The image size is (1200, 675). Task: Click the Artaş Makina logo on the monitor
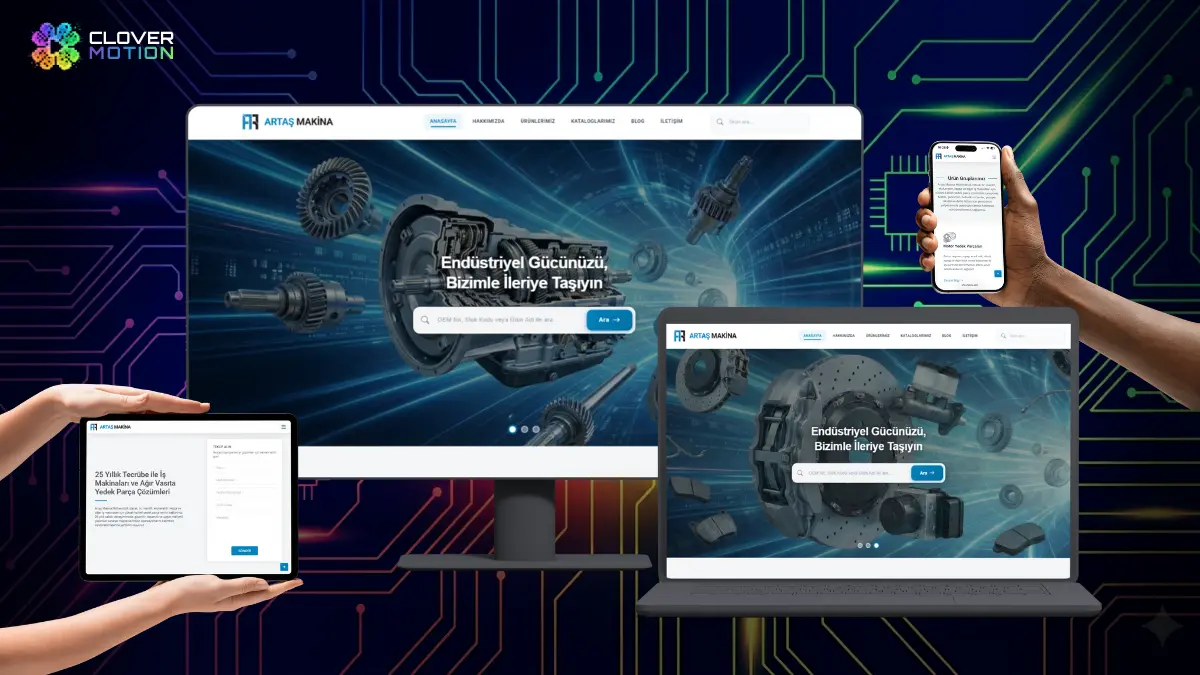click(287, 122)
